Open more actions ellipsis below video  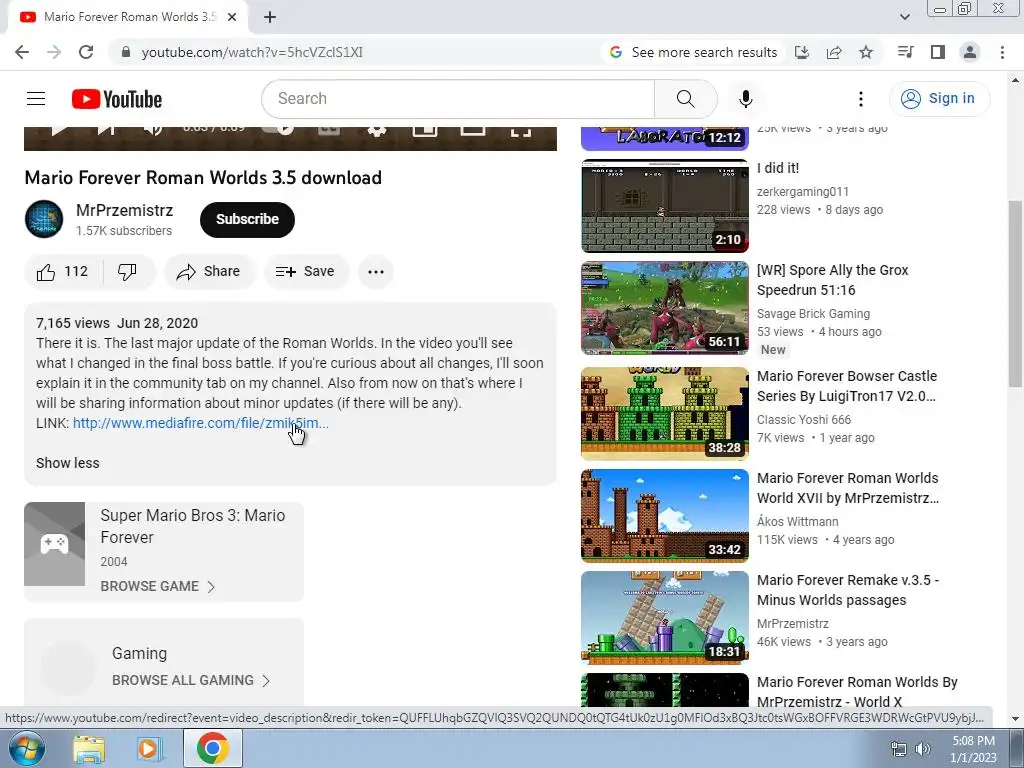pos(376,272)
